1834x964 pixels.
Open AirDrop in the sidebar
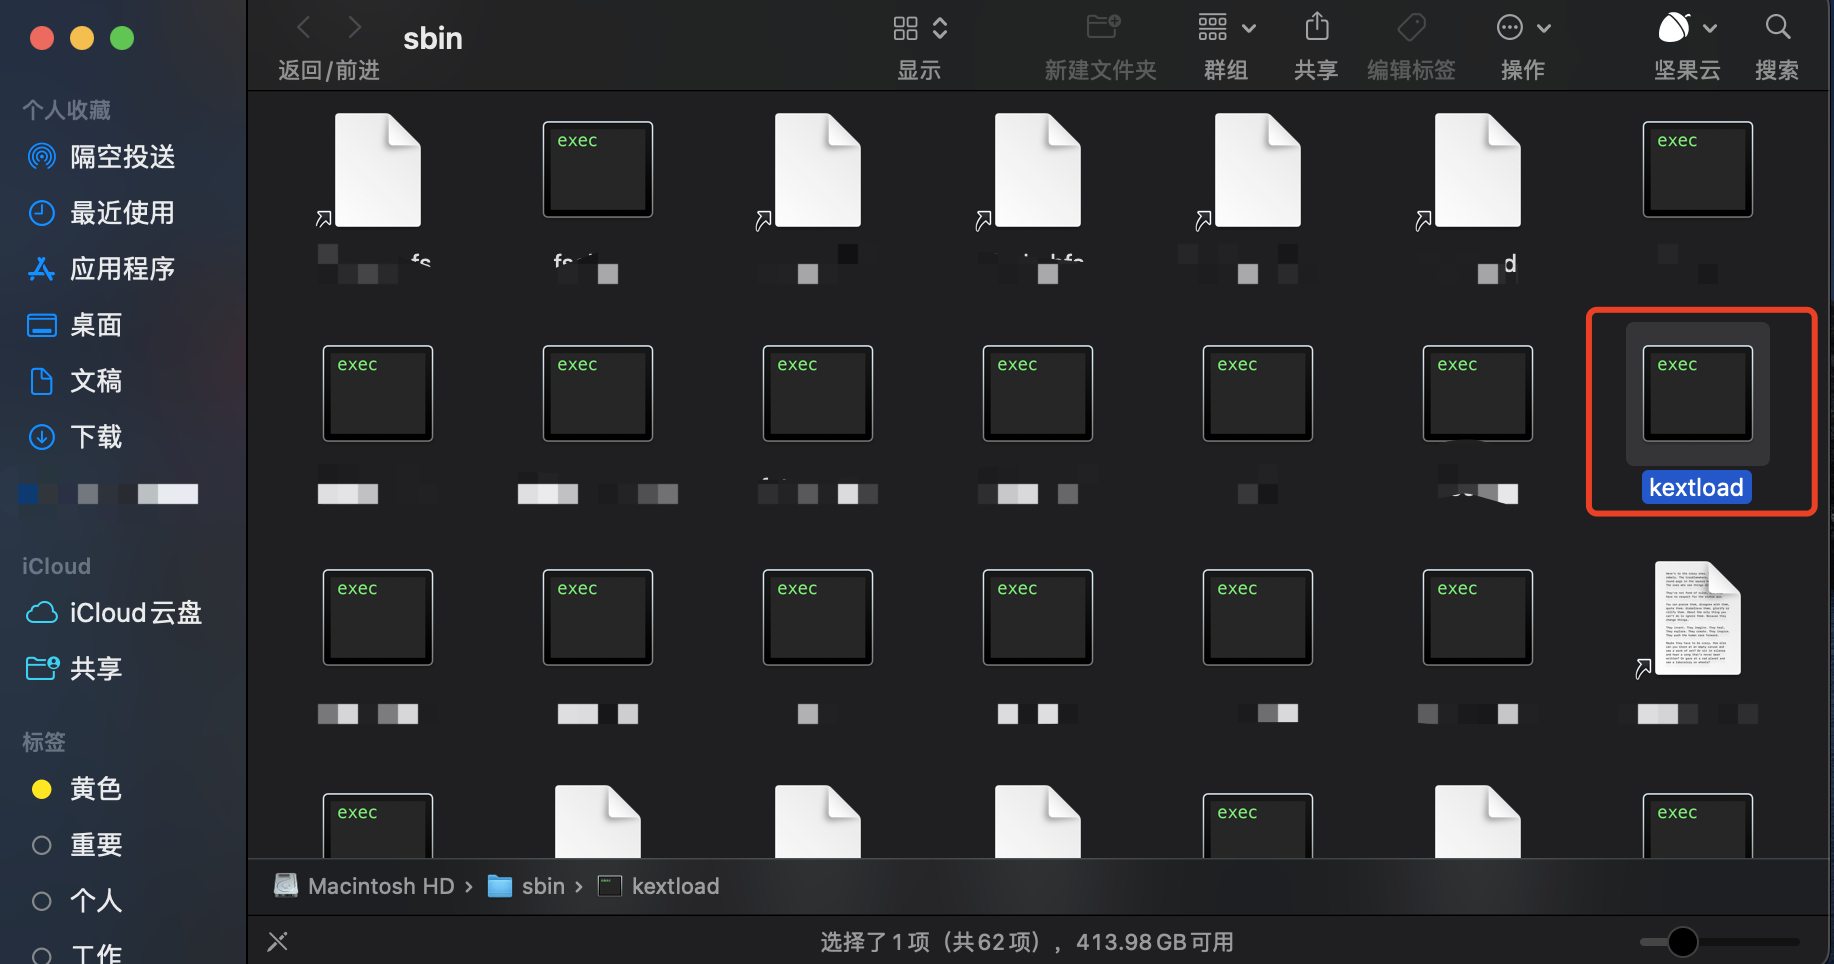[x=121, y=157]
